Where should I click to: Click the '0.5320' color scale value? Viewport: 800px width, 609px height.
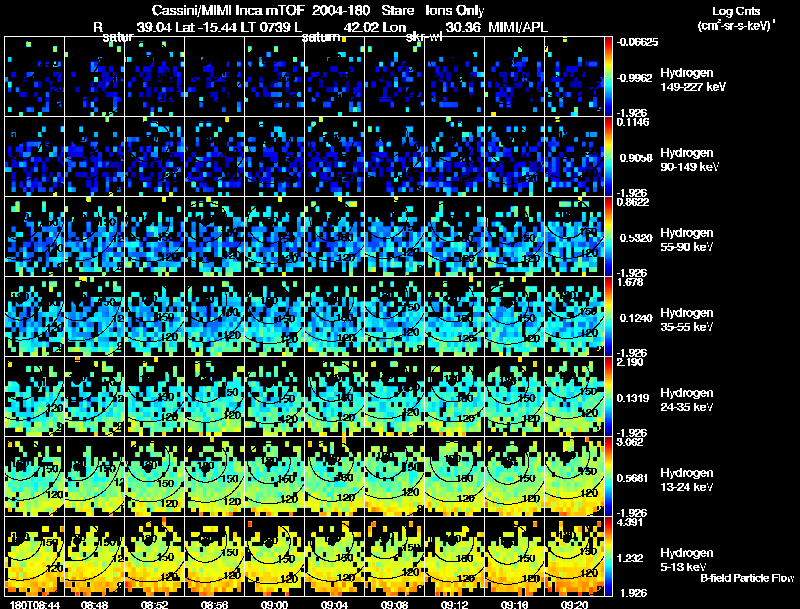[634, 238]
